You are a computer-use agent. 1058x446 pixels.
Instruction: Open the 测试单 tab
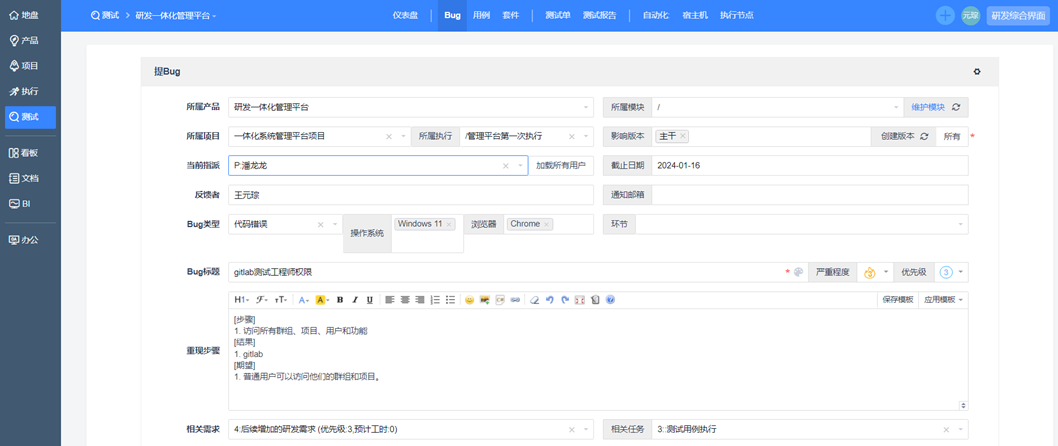point(558,16)
